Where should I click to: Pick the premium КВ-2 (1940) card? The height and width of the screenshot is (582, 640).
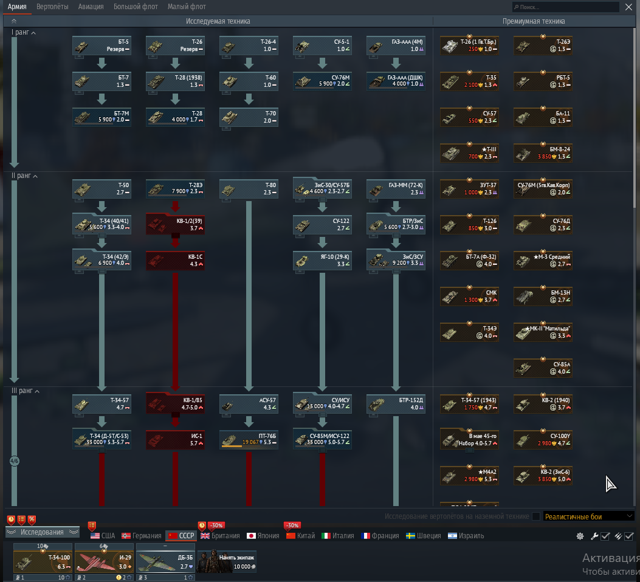543,404
